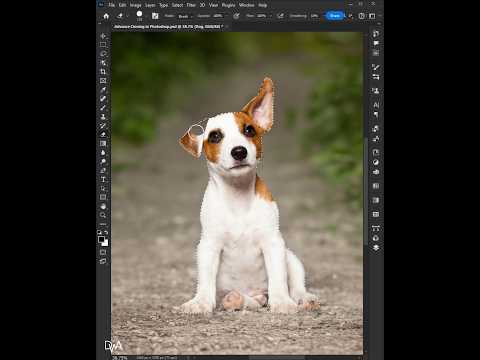Open the Plugins menu
This screenshot has height=360, width=480.
click(x=228, y=5)
